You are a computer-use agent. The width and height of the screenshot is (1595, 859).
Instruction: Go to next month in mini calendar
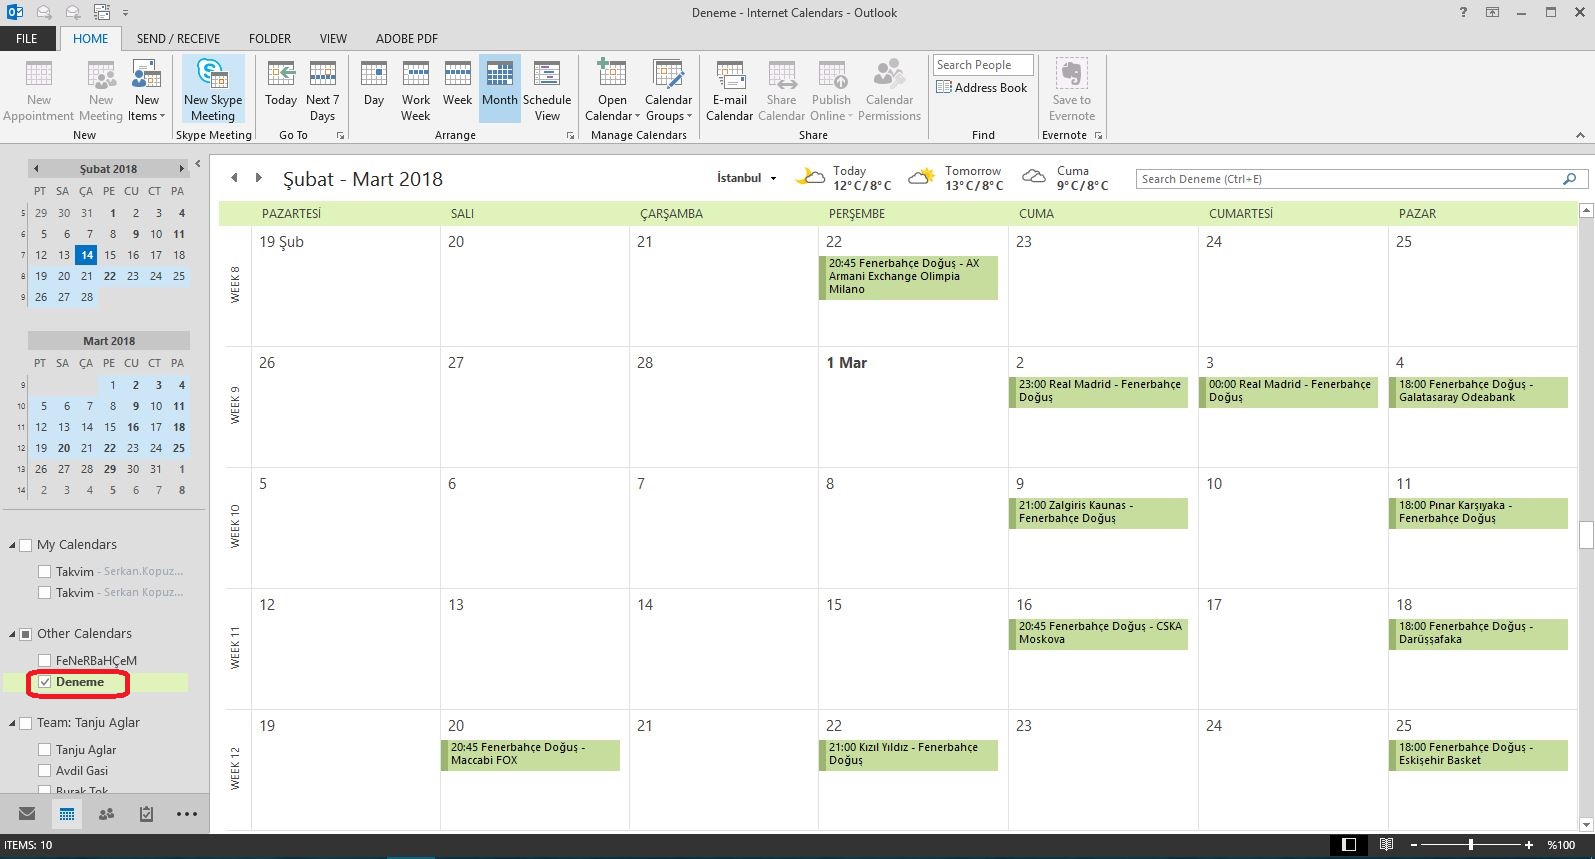coord(181,169)
